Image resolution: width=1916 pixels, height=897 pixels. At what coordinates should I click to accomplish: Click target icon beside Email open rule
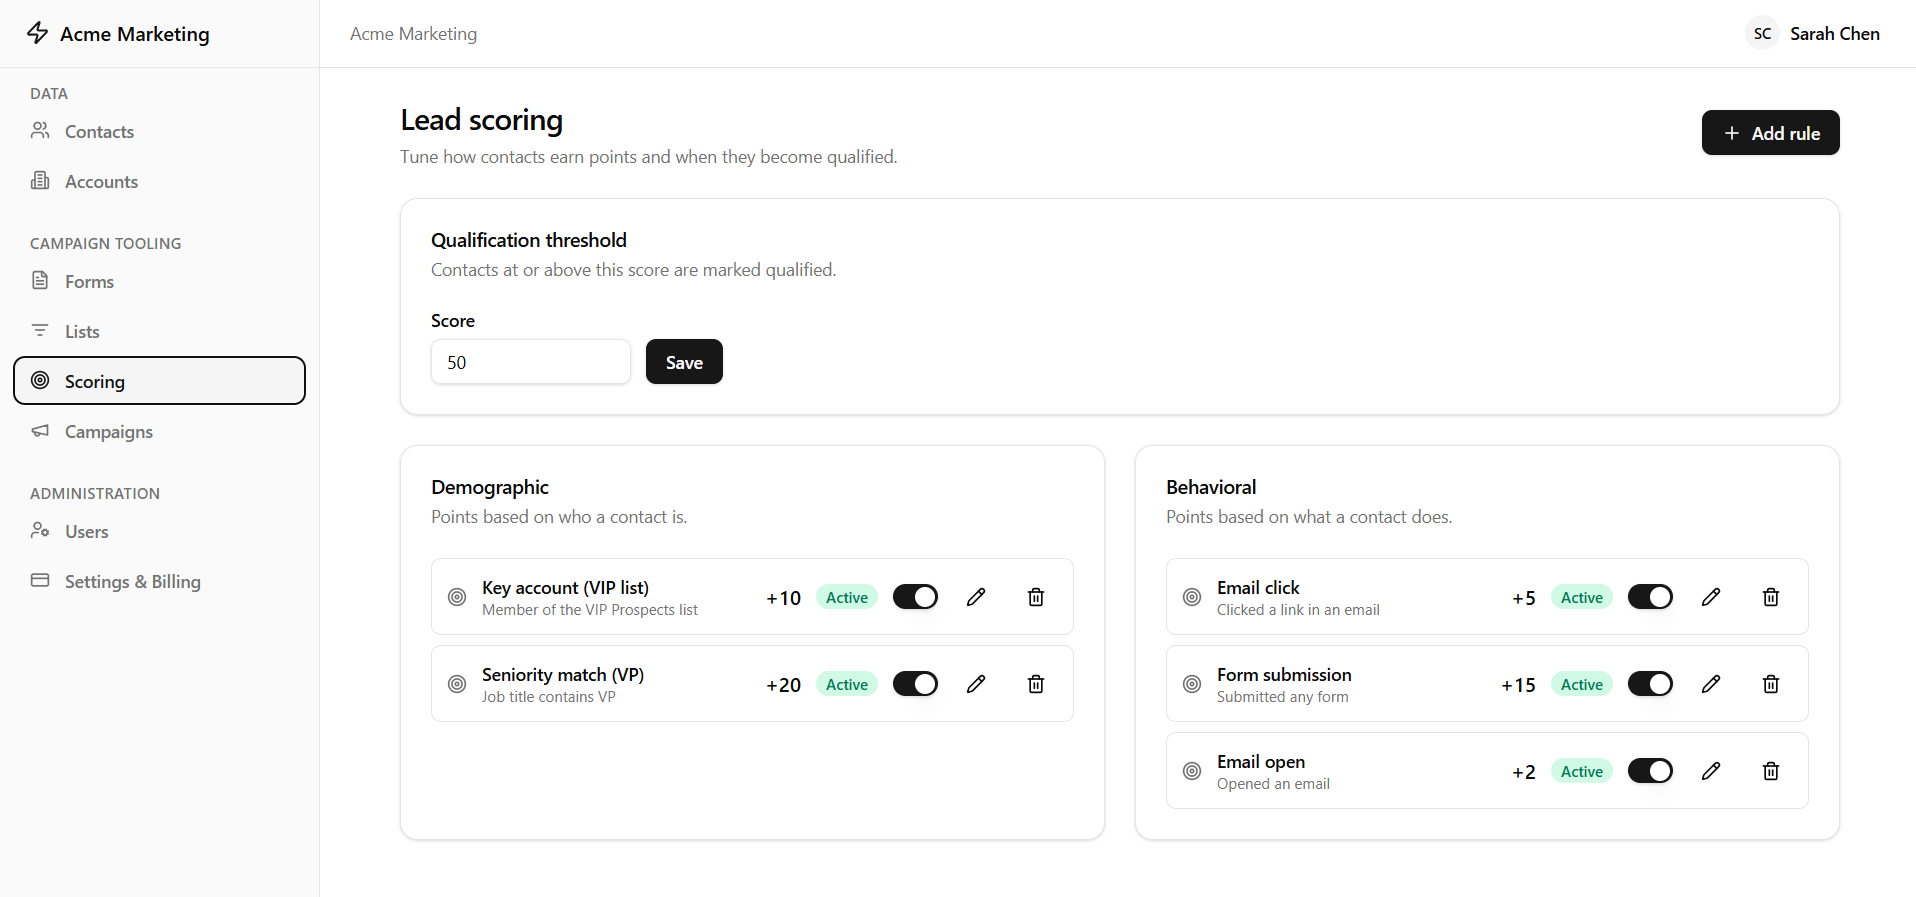click(x=1192, y=771)
